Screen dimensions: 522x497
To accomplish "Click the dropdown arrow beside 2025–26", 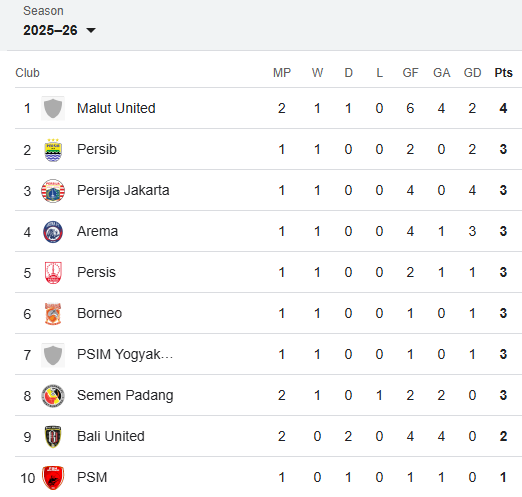I will pos(91,31).
